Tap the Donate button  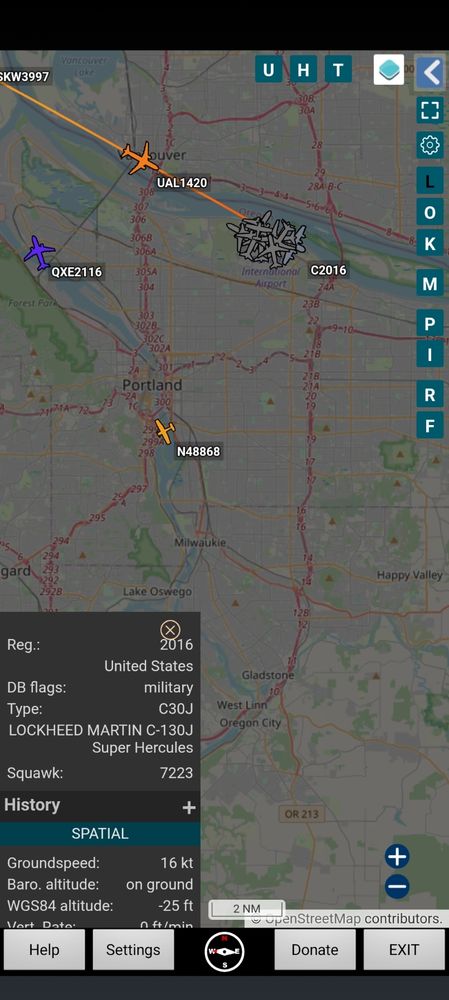[x=315, y=950]
